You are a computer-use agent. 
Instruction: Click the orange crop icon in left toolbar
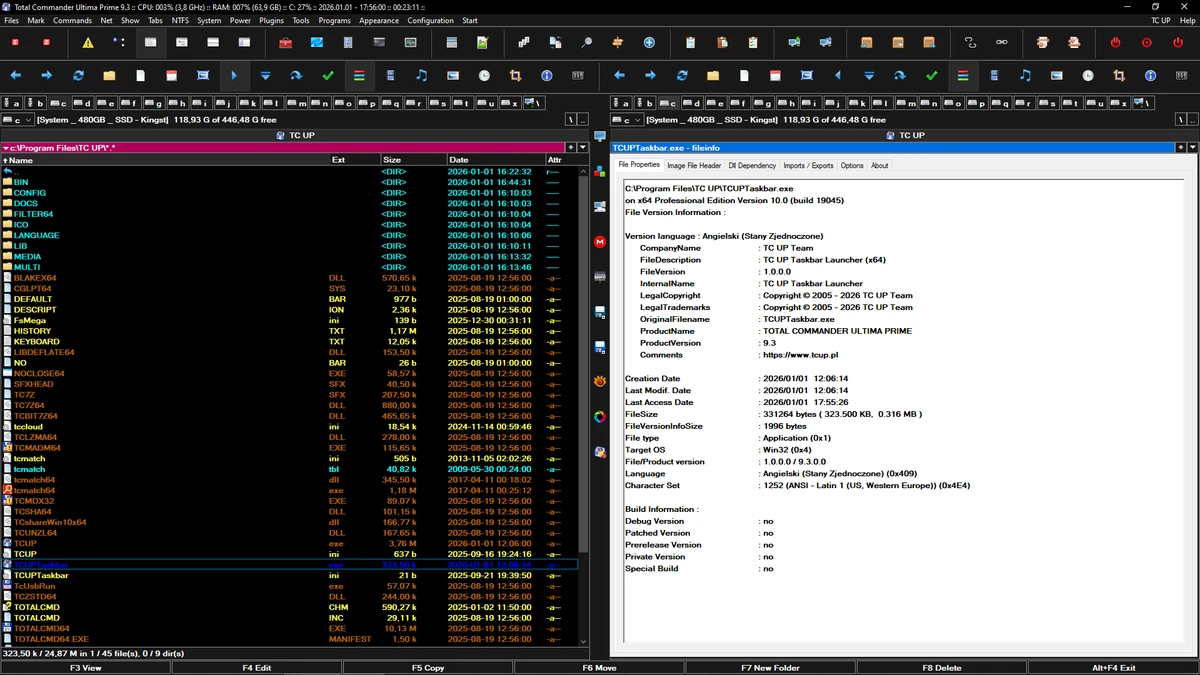(515, 76)
